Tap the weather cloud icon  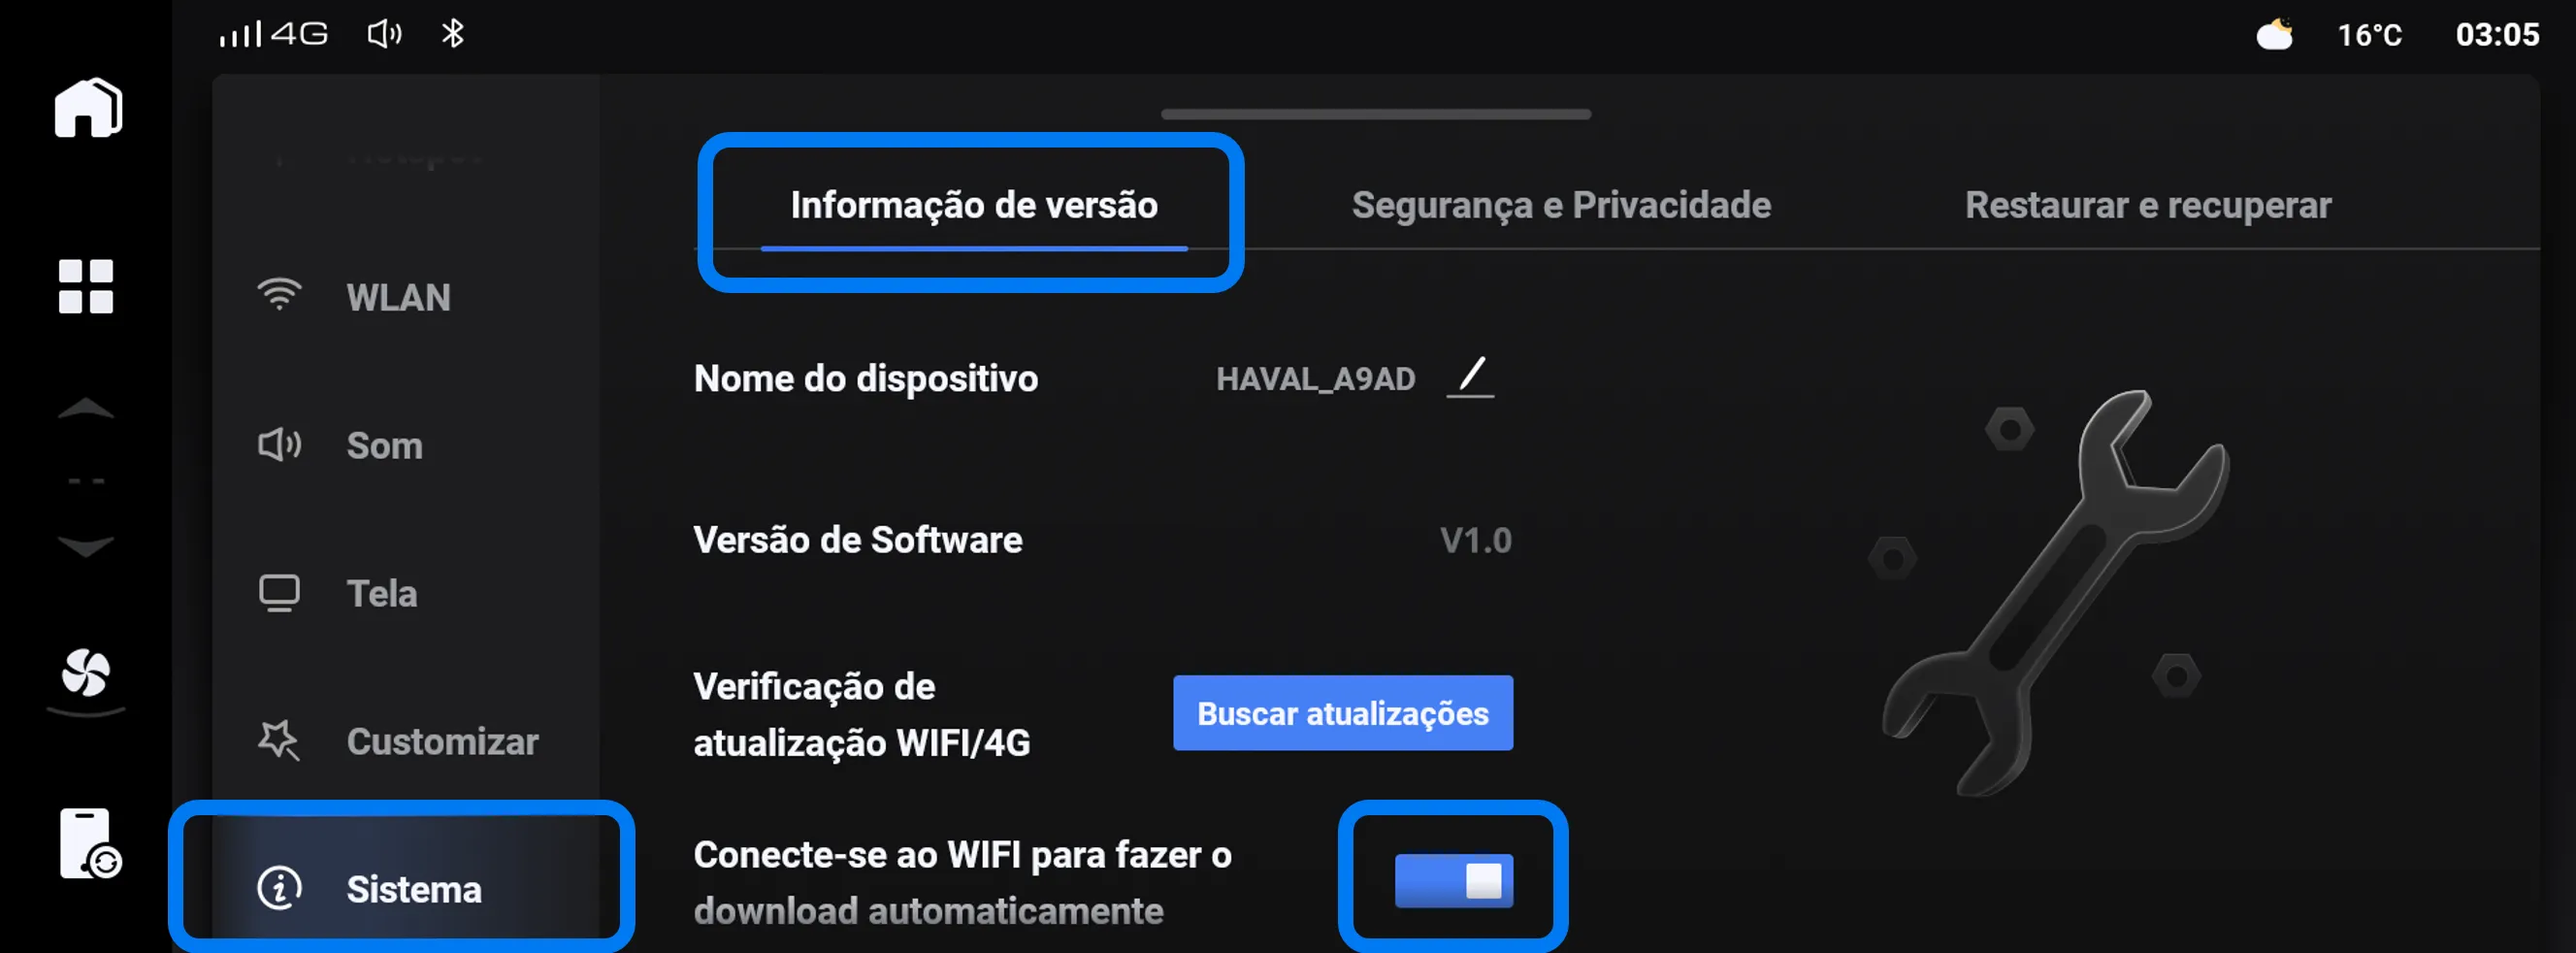pyautogui.click(x=2275, y=35)
